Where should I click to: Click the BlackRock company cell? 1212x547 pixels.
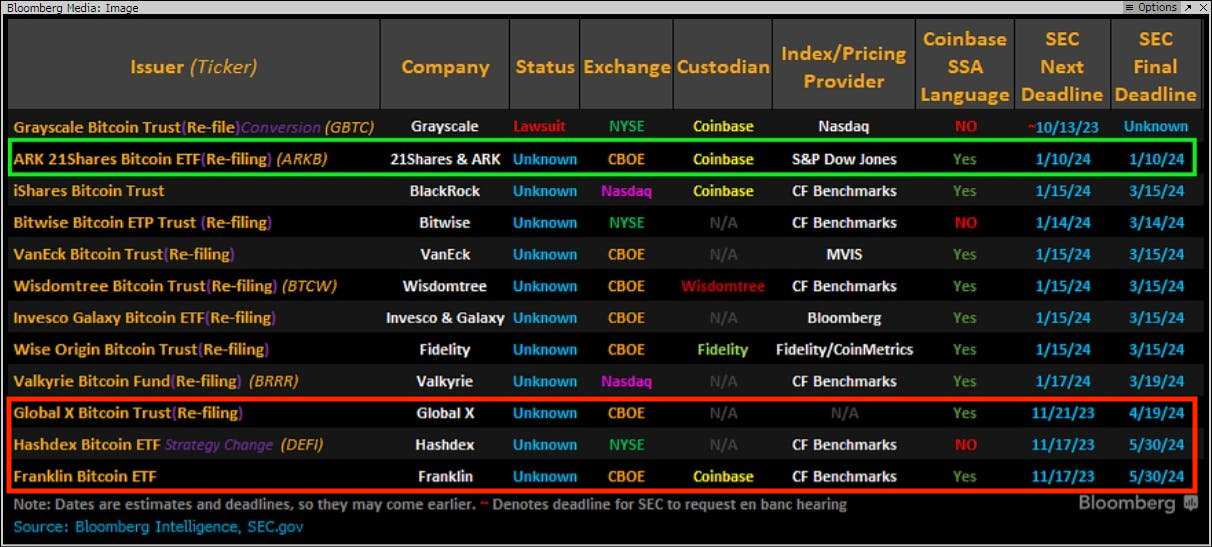[445, 191]
